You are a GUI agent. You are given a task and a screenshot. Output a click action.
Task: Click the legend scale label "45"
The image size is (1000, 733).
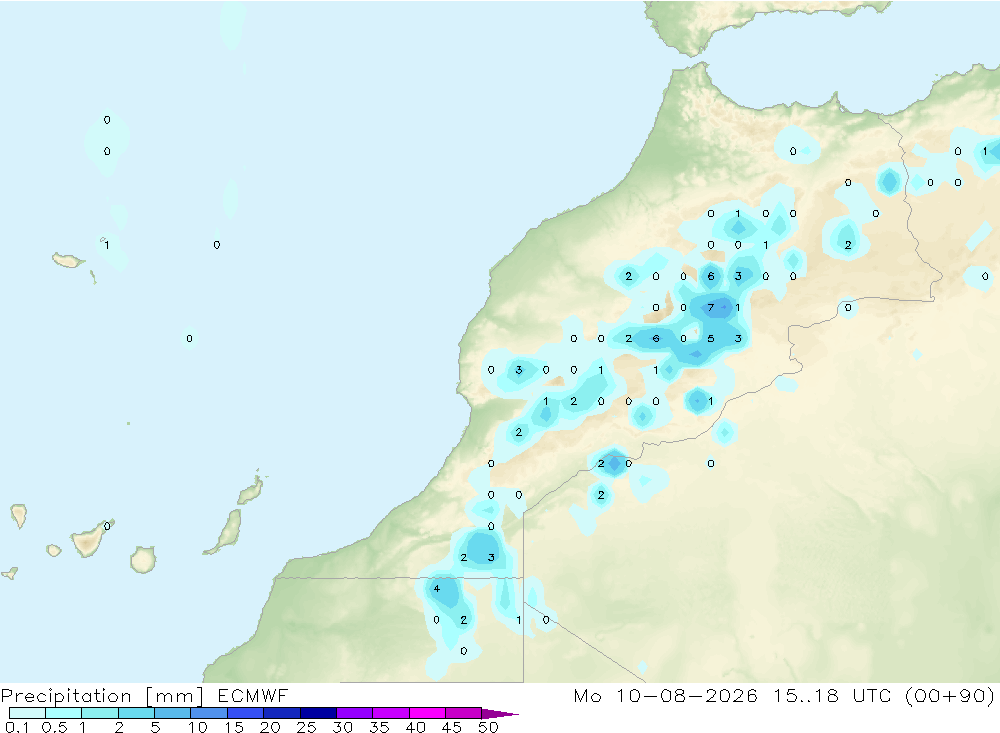[x=452, y=727]
